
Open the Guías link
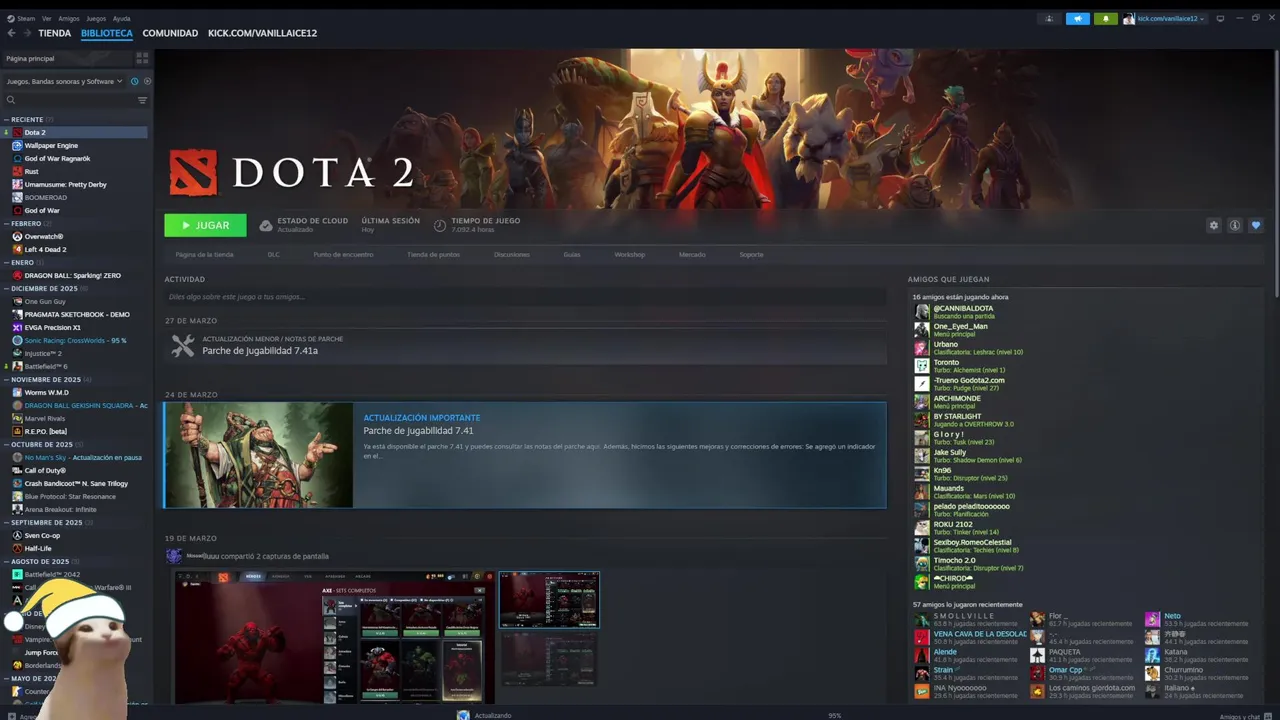[x=571, y=254]
